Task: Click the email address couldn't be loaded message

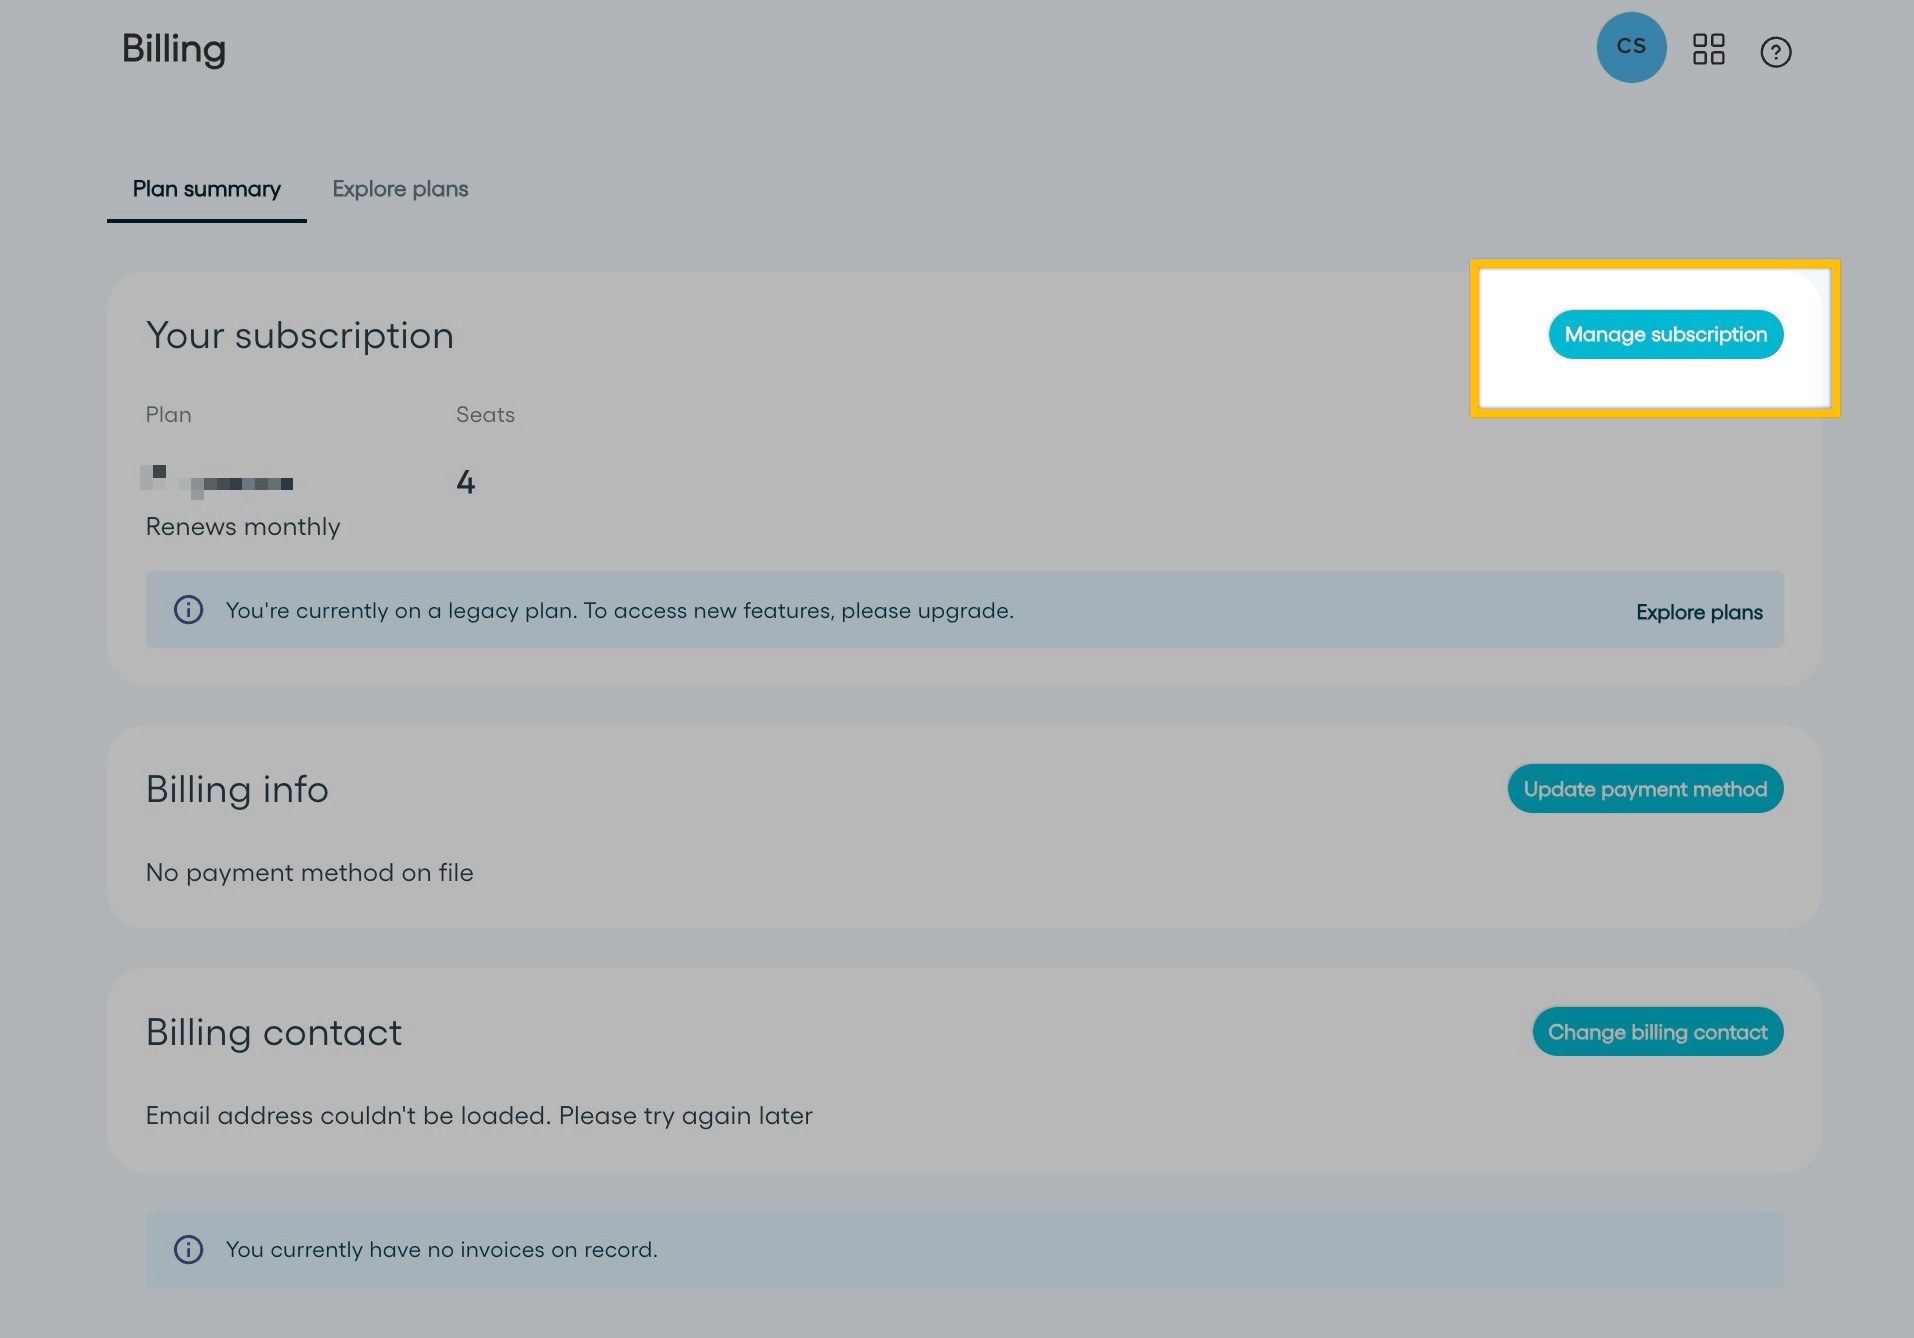Action: [x=479, y=1116]
